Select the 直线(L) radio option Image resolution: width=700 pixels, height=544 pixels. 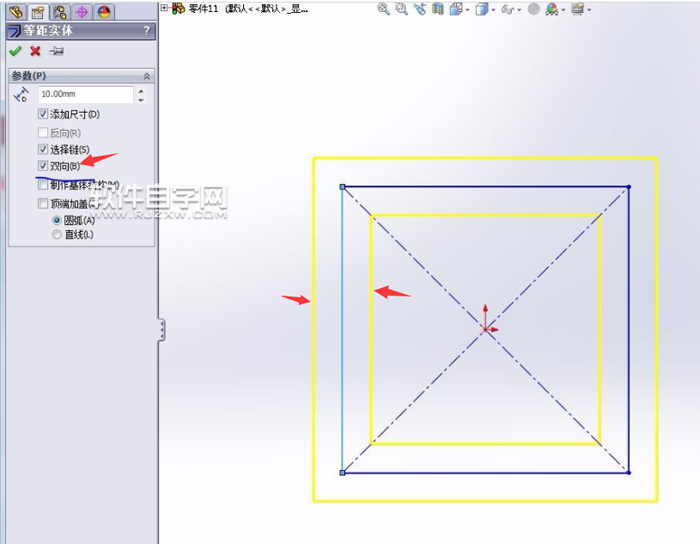point(57,234)
